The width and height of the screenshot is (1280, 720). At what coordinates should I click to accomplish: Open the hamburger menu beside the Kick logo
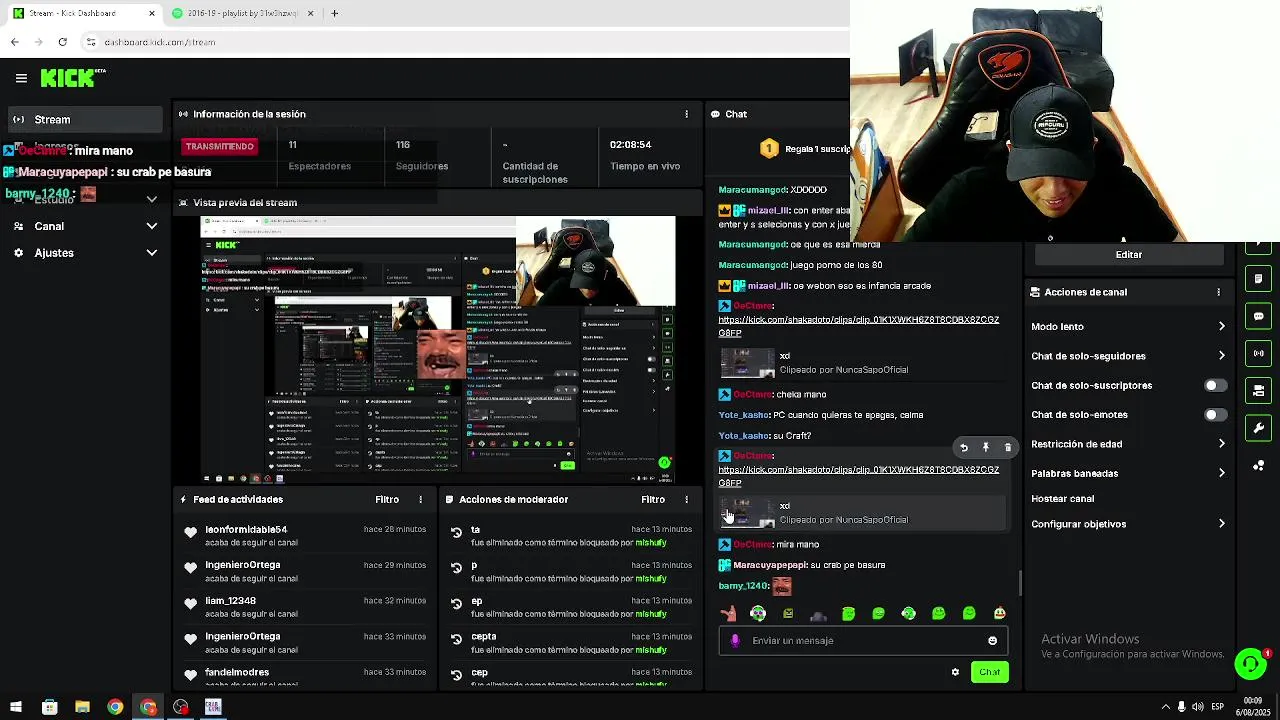coord(21,78)
